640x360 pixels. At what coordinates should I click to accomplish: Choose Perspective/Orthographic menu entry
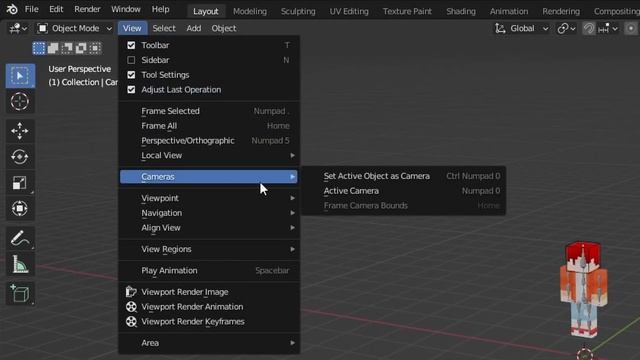click(x=209, y=140)
